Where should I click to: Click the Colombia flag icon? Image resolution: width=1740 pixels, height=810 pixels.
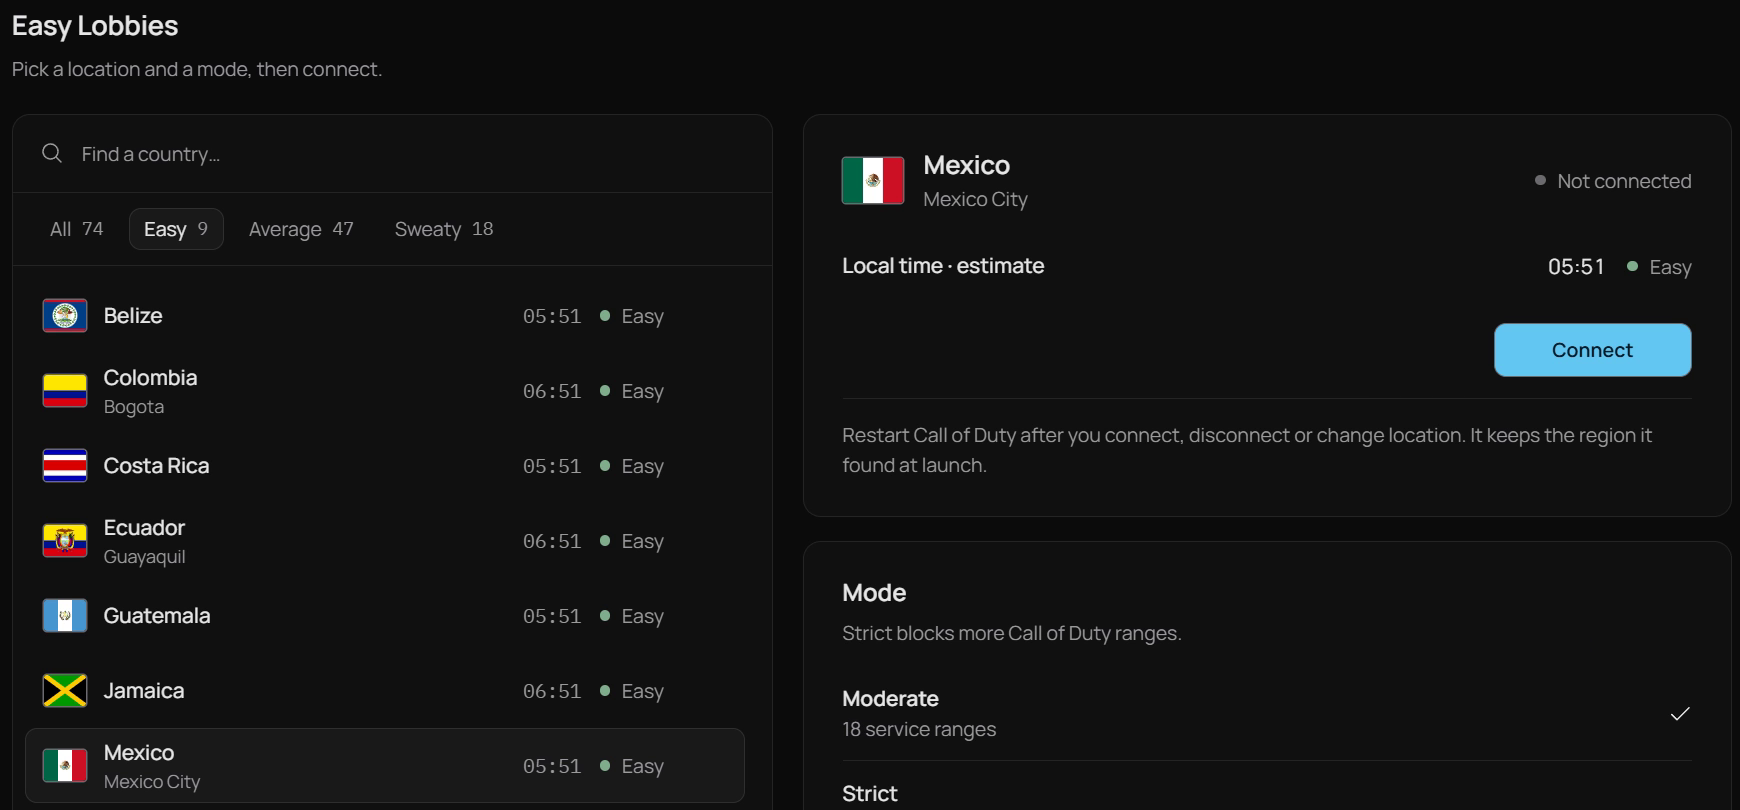65,391
